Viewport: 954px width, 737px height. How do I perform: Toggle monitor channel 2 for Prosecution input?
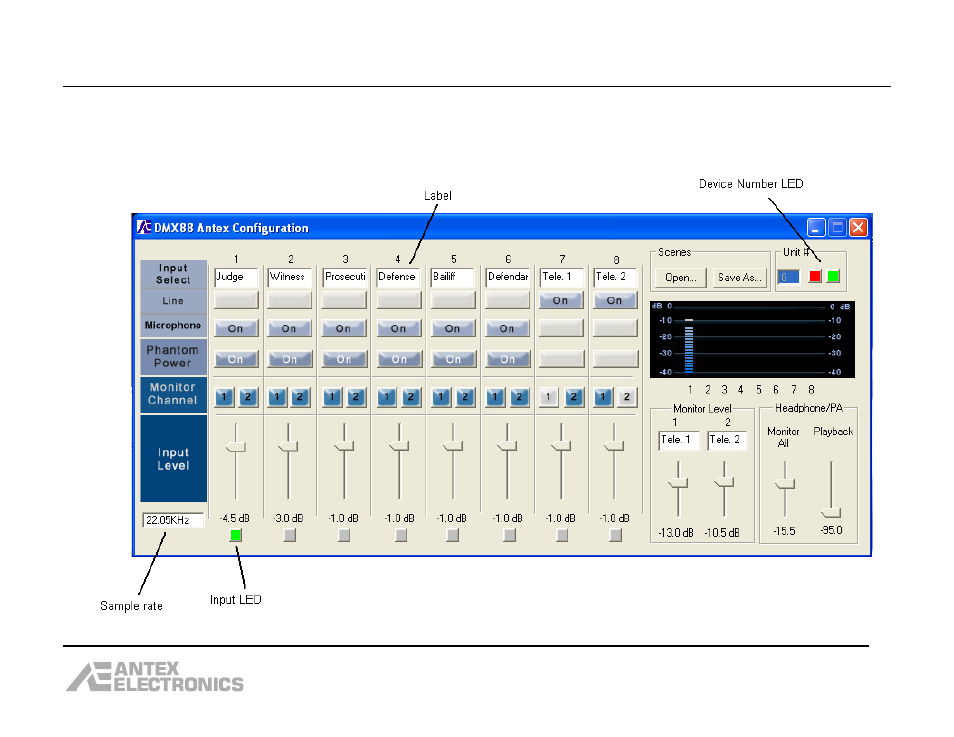[x=356, y=397]
